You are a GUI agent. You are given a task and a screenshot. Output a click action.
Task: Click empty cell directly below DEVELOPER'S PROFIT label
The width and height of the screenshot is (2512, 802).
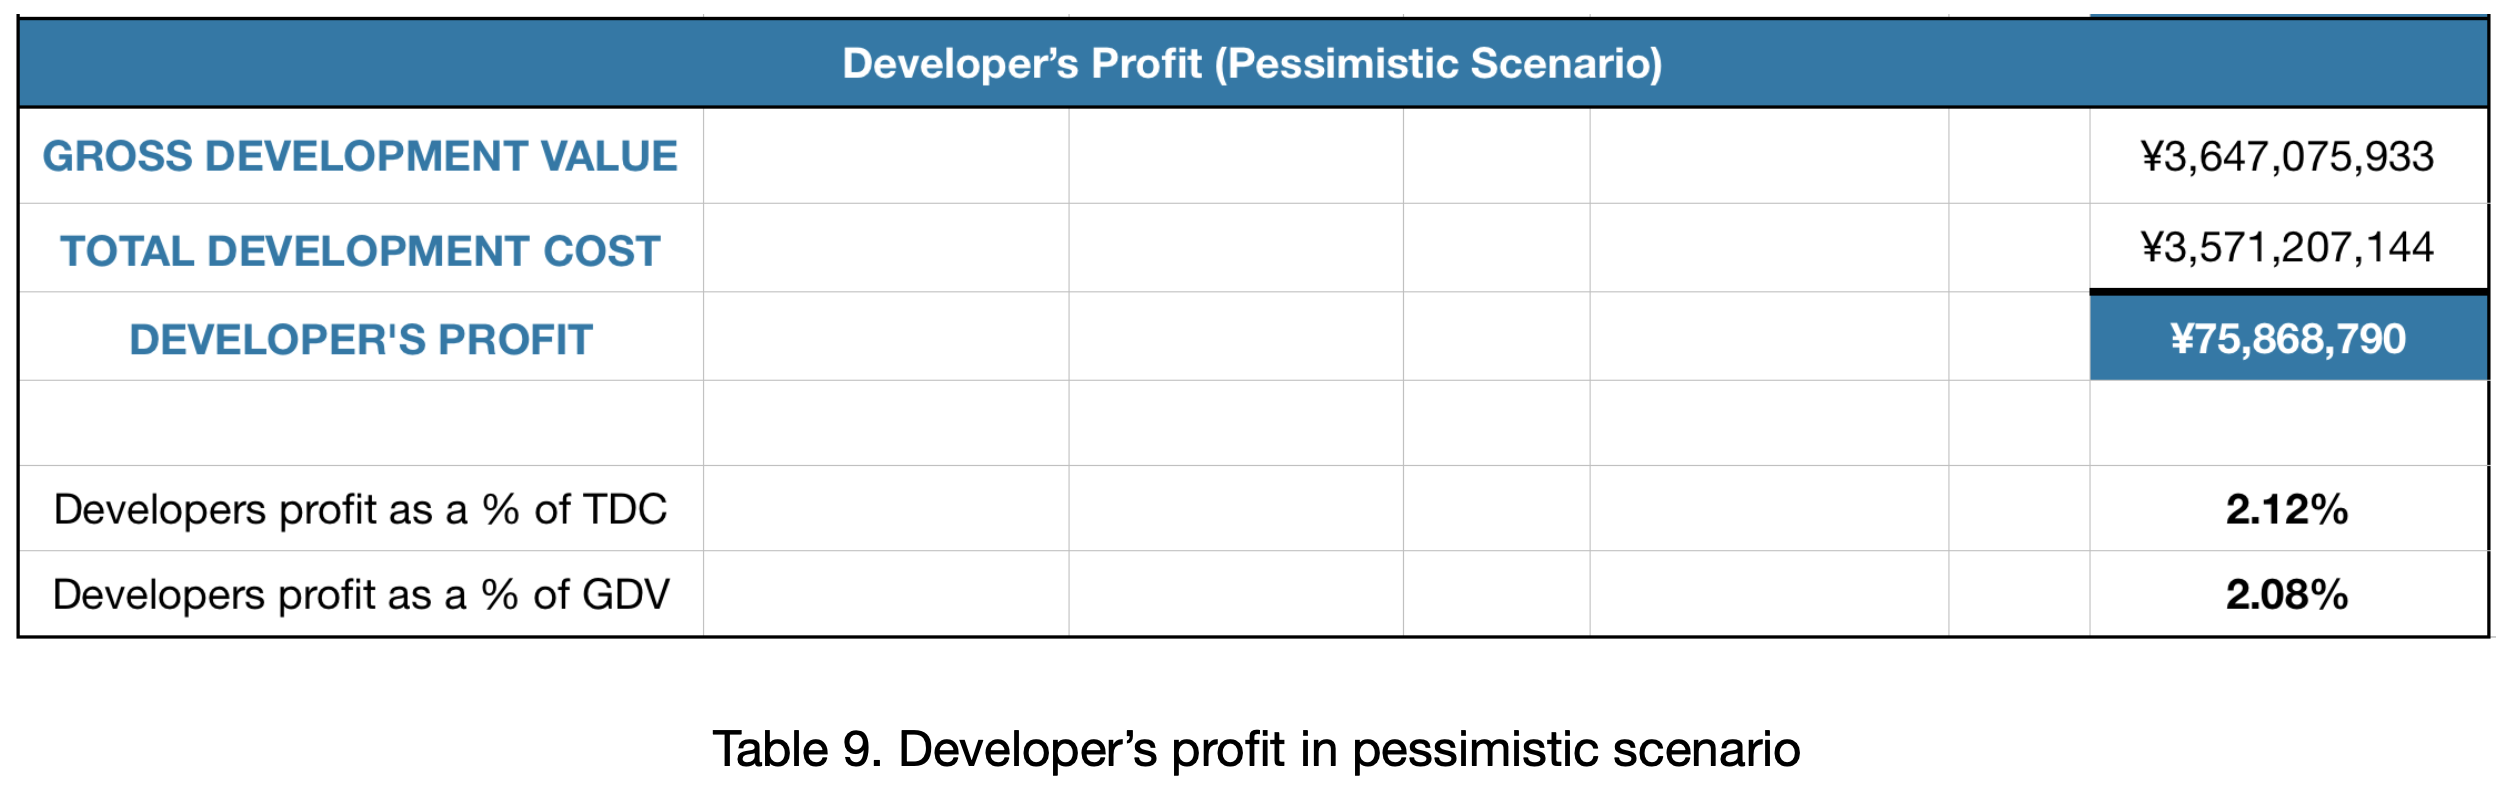[360, 423]
